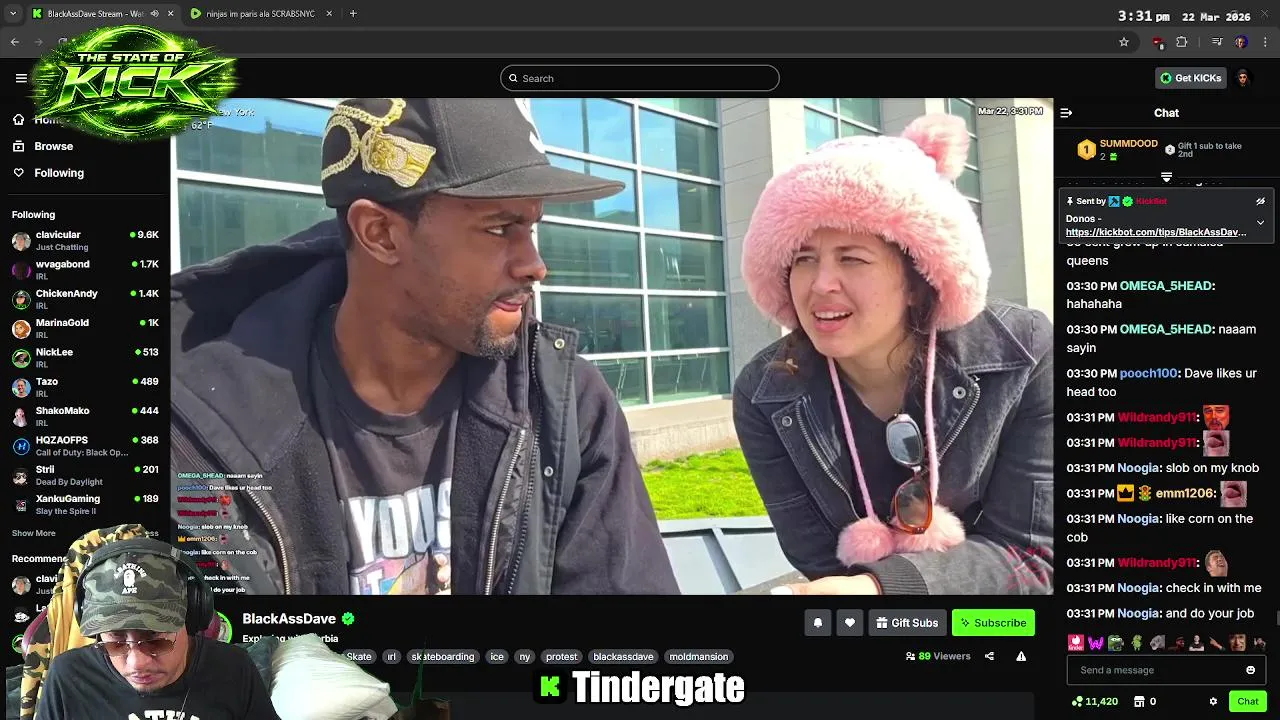Click the ice tag

point(497,657)
